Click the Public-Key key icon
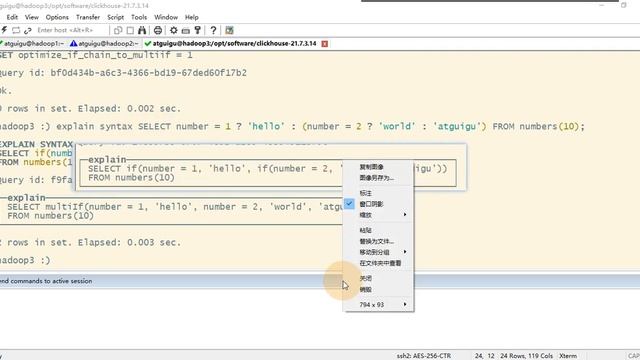The width and height of the screenshot is (640, 360). (x=198, y=30)
